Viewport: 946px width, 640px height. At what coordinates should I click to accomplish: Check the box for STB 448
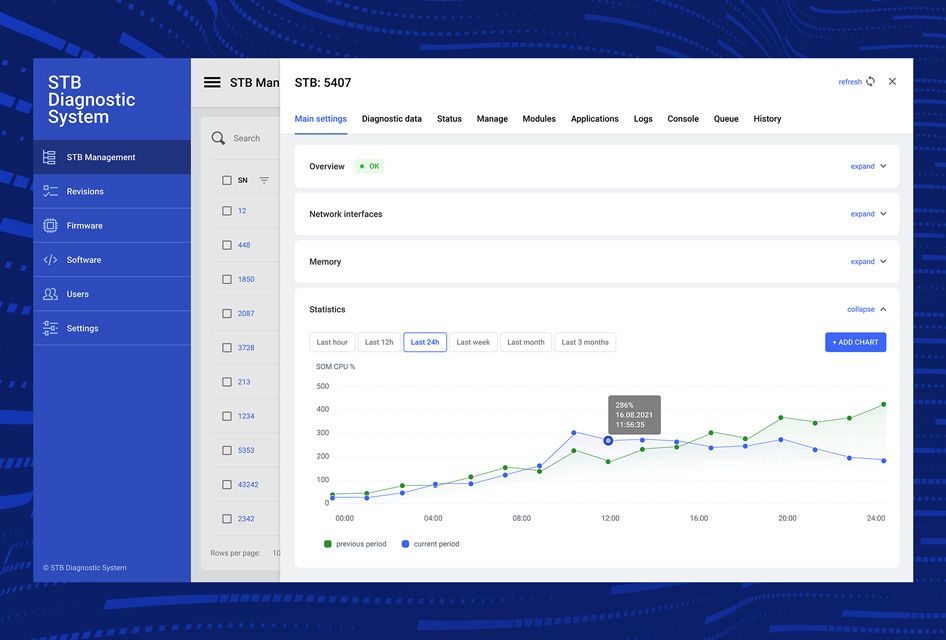(x=227, y=245)
